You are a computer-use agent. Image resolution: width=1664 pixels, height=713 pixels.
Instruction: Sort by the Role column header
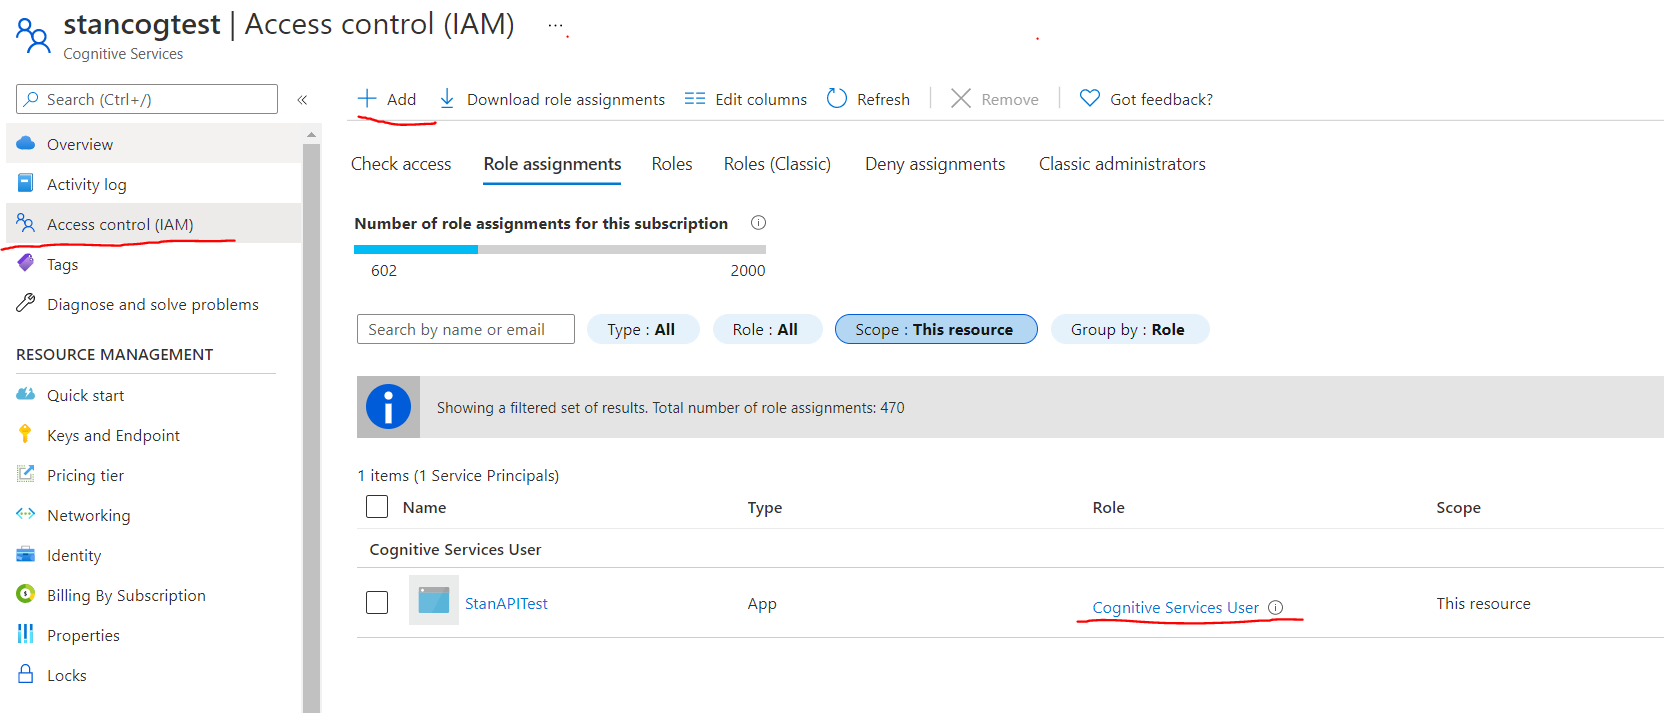[1108, 507]
